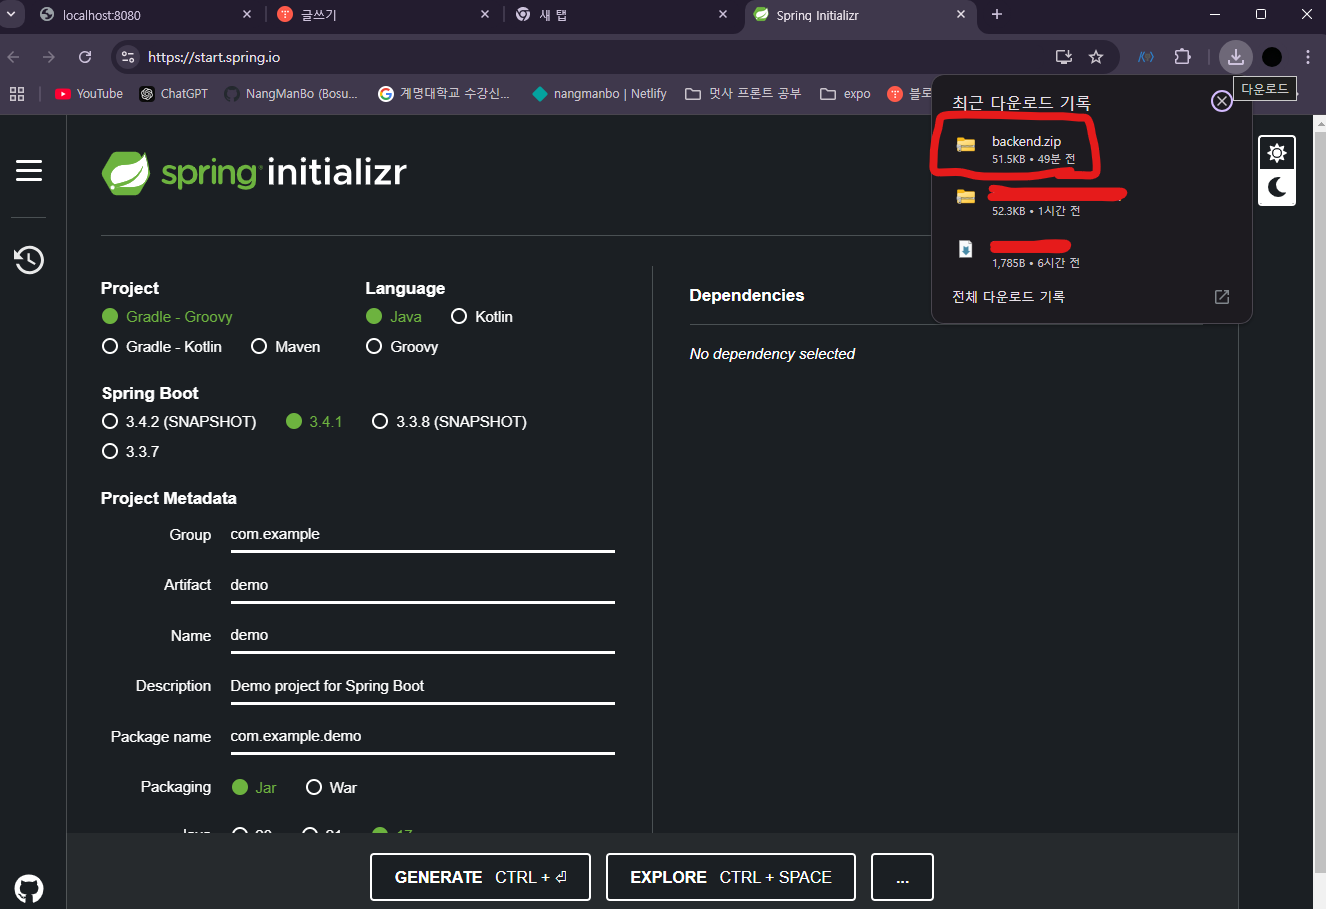This screenshot has width=1326, height=909.
Task: Select Groovy language
Action: pyautogui.click(x=402, y=347)
